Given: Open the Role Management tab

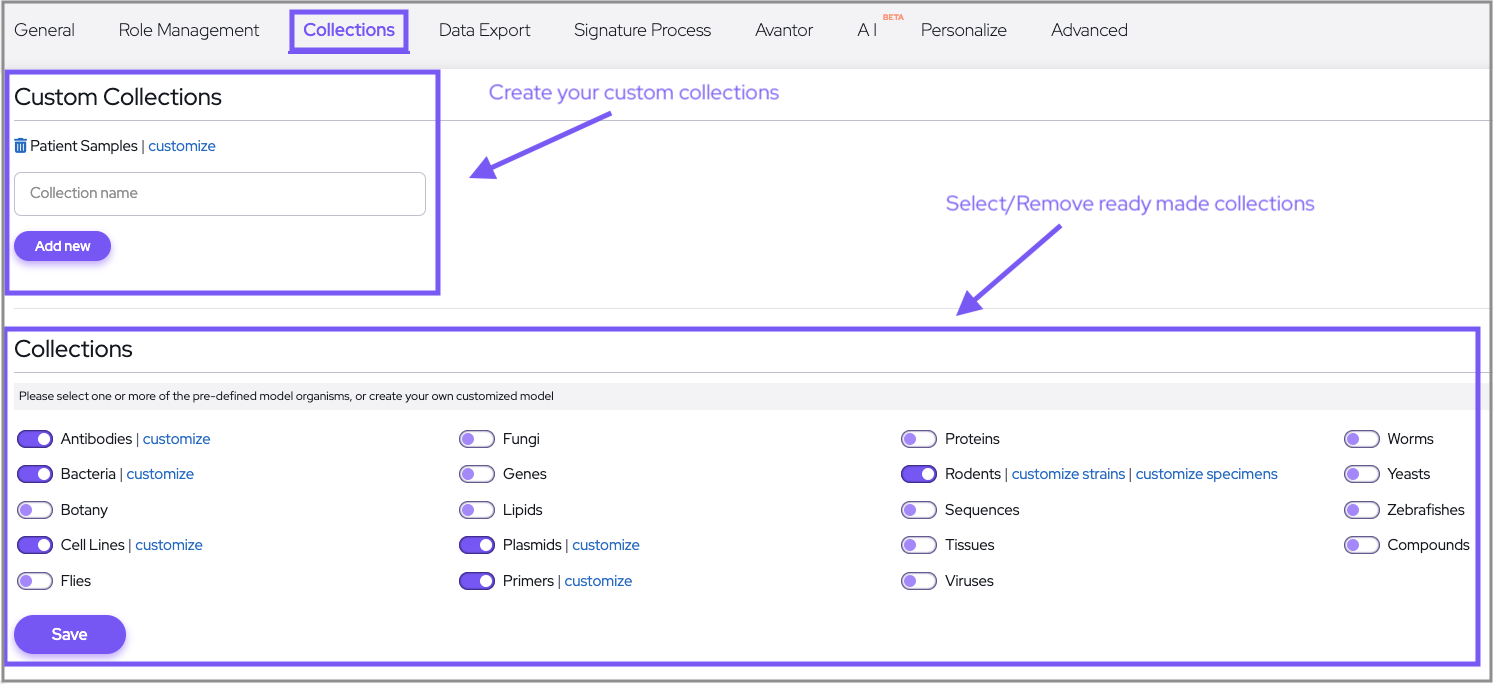Looking at the screenshot, I should pyautogui.click(x=189, y=30).
